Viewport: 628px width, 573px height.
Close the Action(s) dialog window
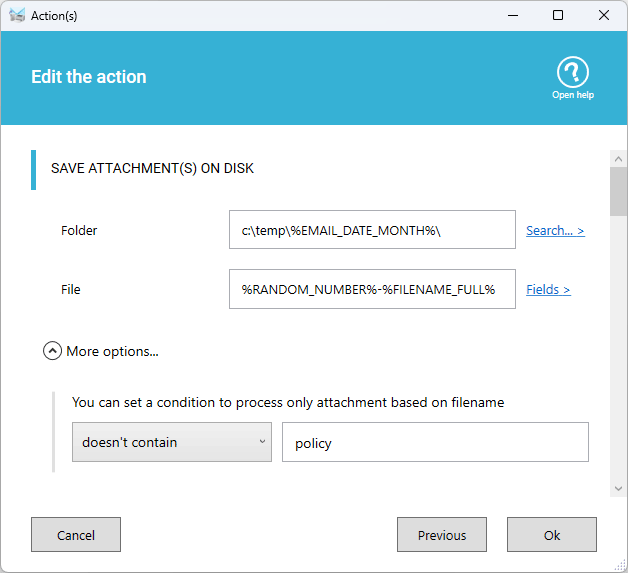pyautogui.click(x=604, y=15)
